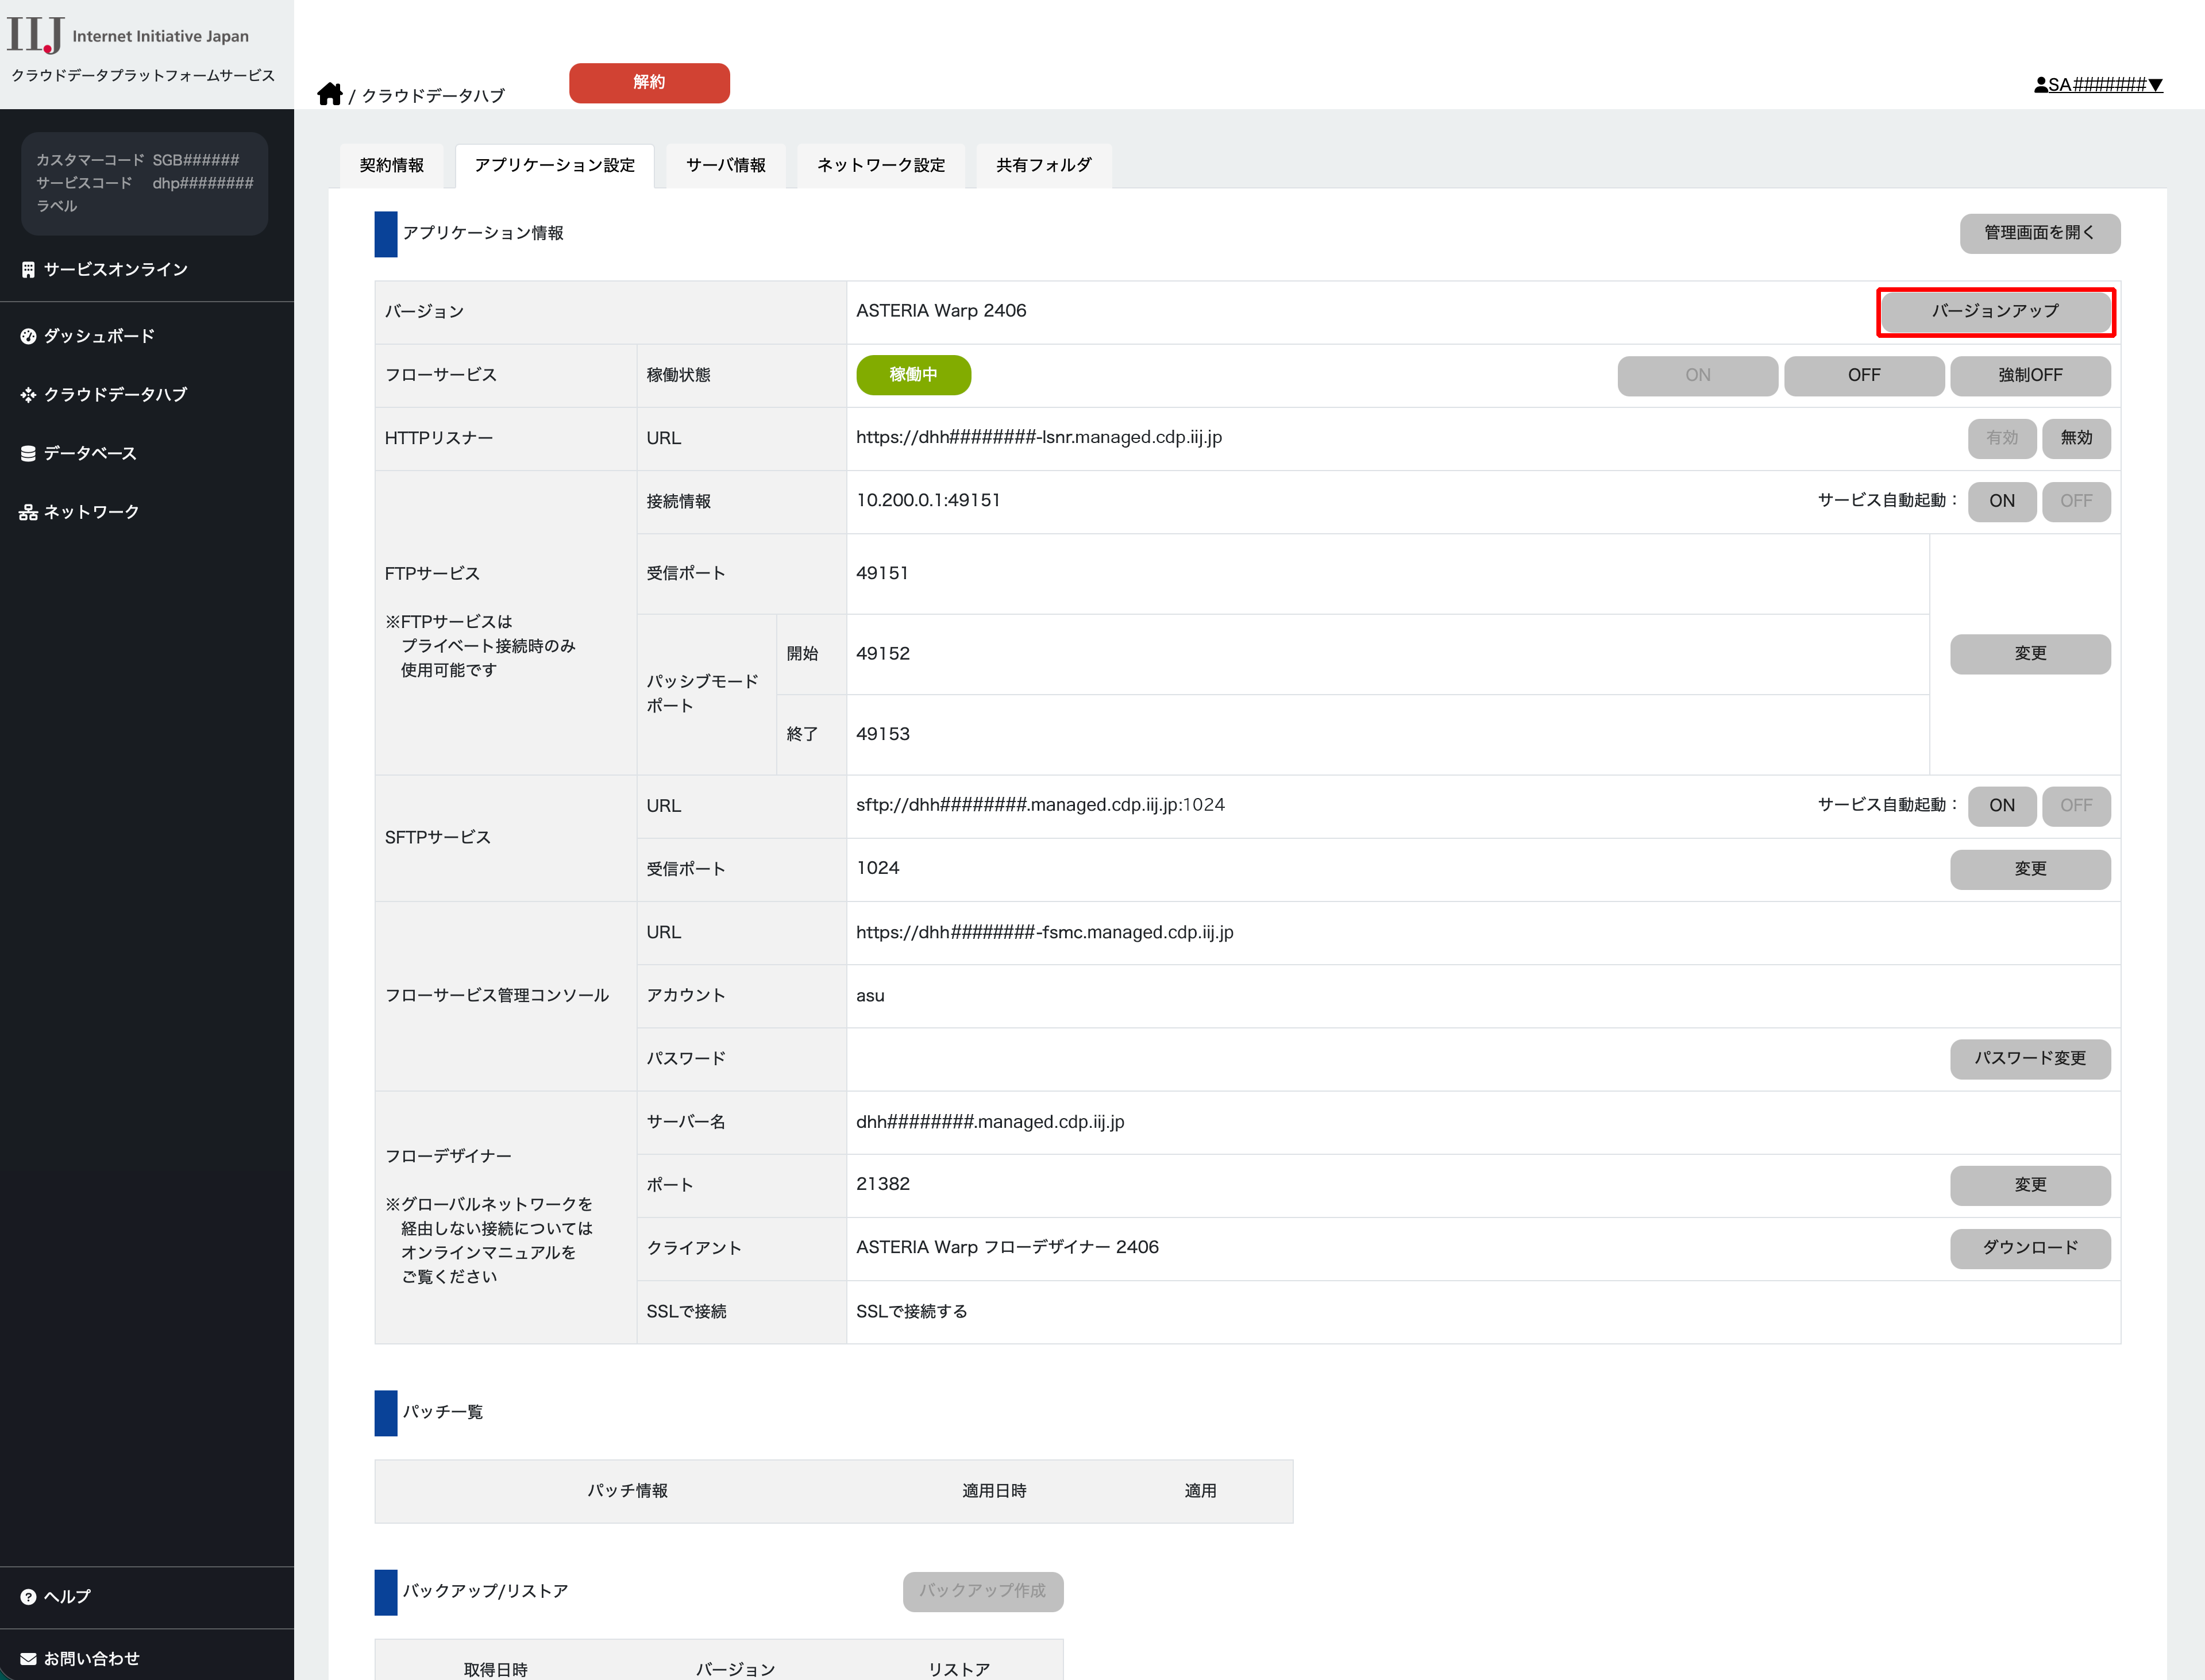Open the Dashboard sidebar item

(x=98, y=336)
